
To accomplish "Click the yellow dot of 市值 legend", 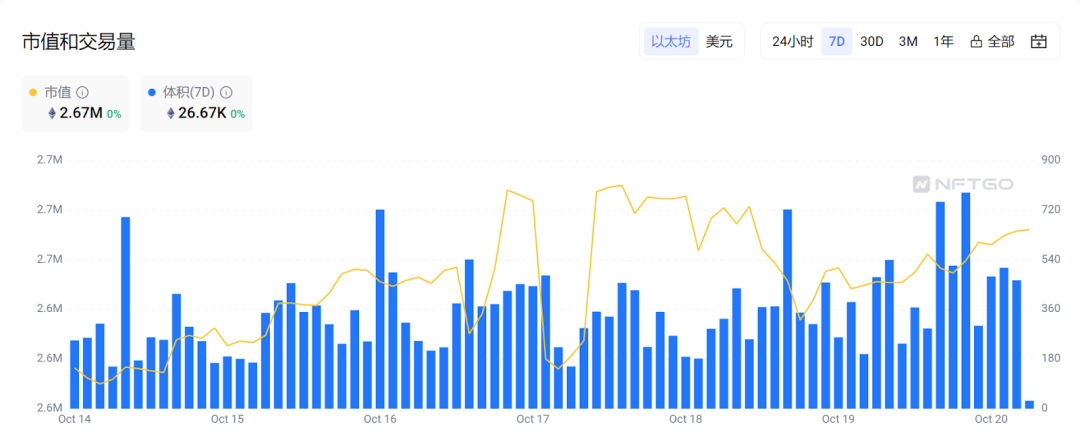I will click(34, 92).
